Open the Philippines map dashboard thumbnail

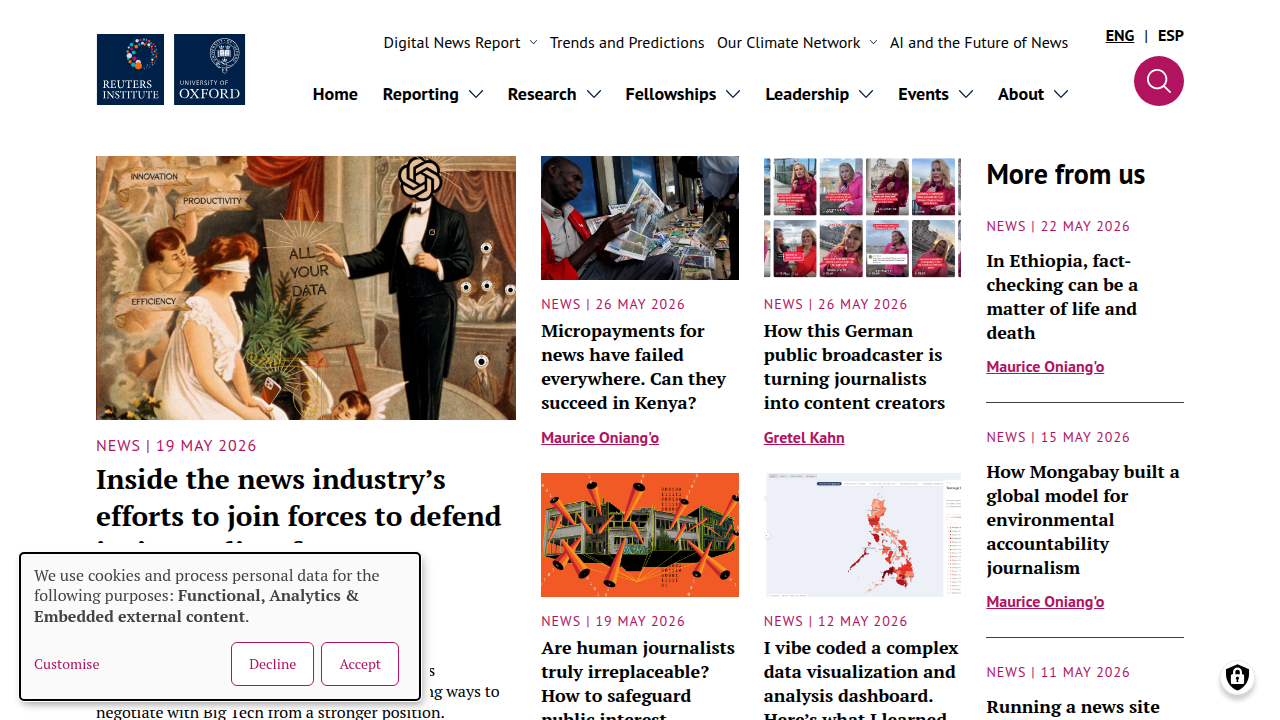(x=862, y=535)
